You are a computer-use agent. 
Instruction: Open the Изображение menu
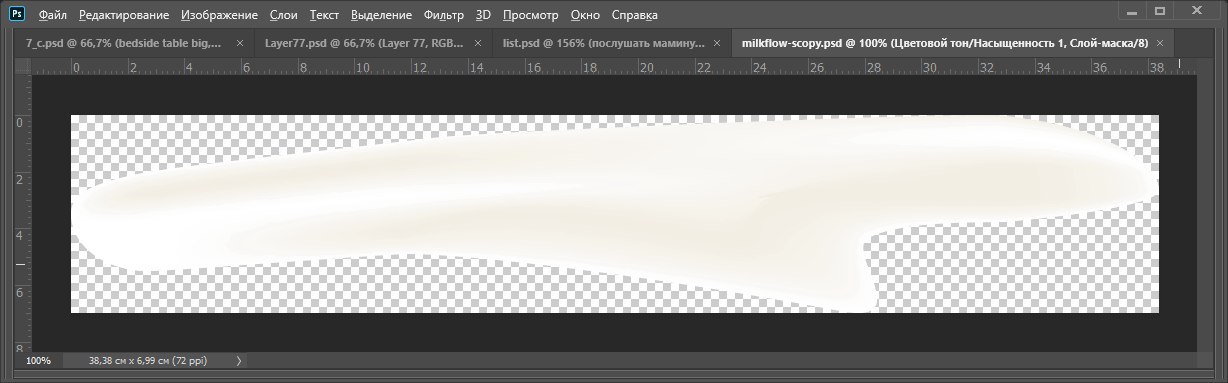point(220,15)
